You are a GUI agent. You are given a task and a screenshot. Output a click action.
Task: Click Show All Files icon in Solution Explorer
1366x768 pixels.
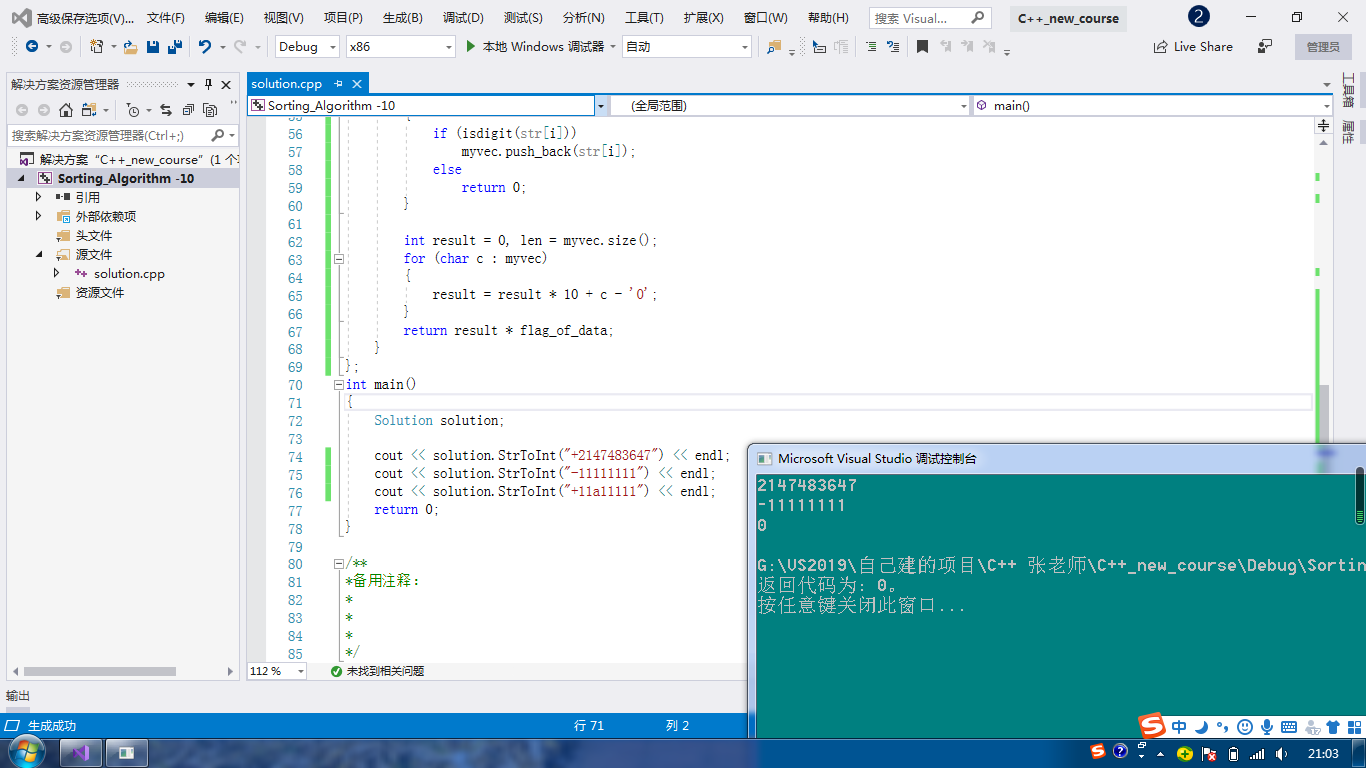[210, 110]
